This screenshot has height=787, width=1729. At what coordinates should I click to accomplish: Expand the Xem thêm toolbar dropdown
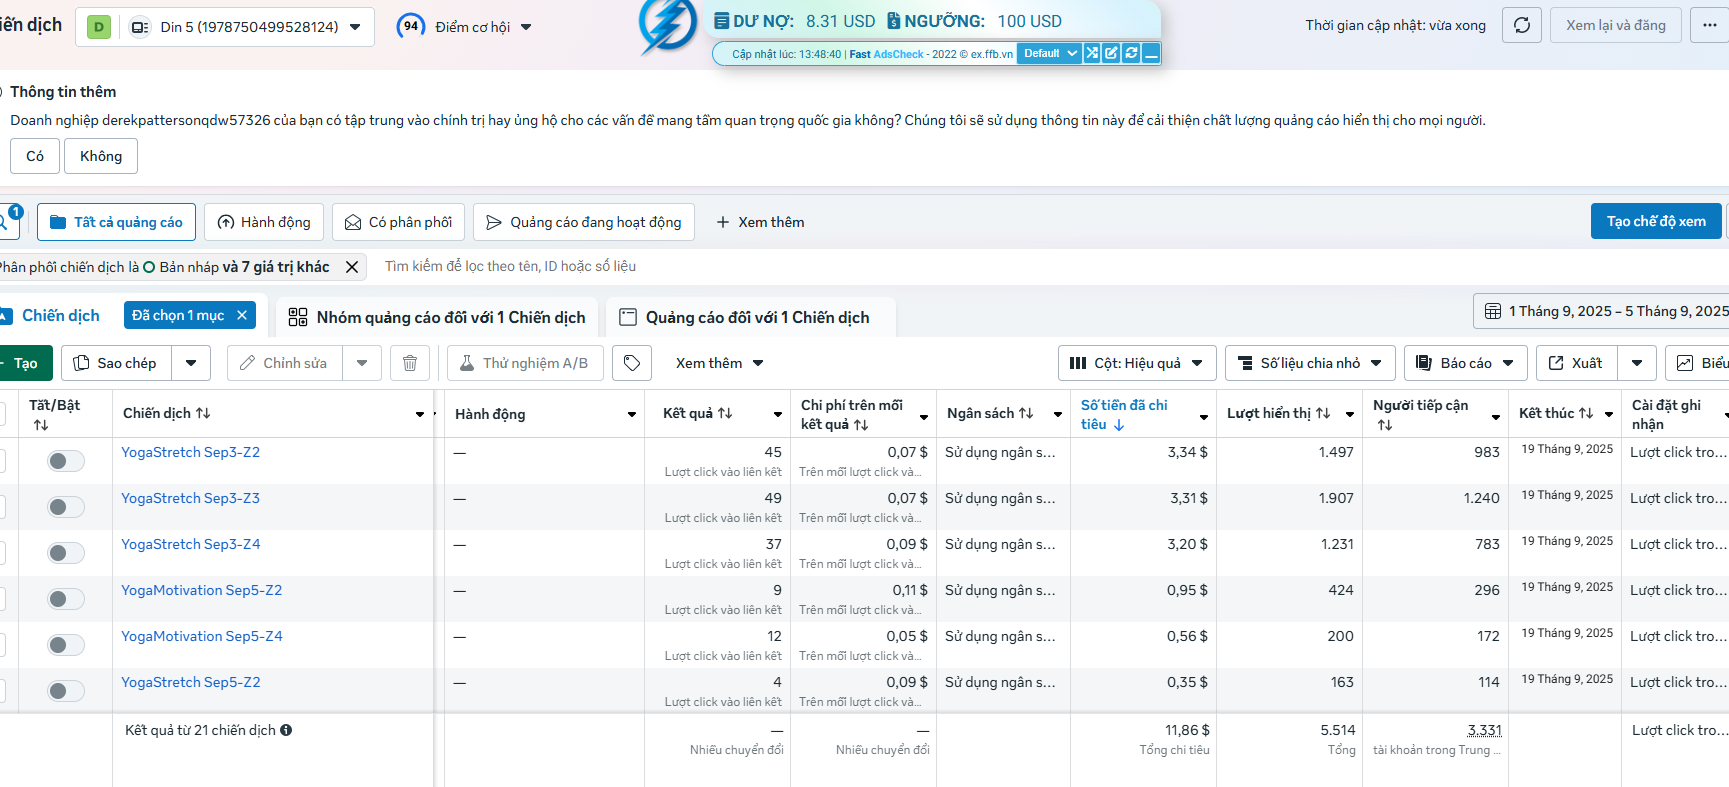(720, 363)
